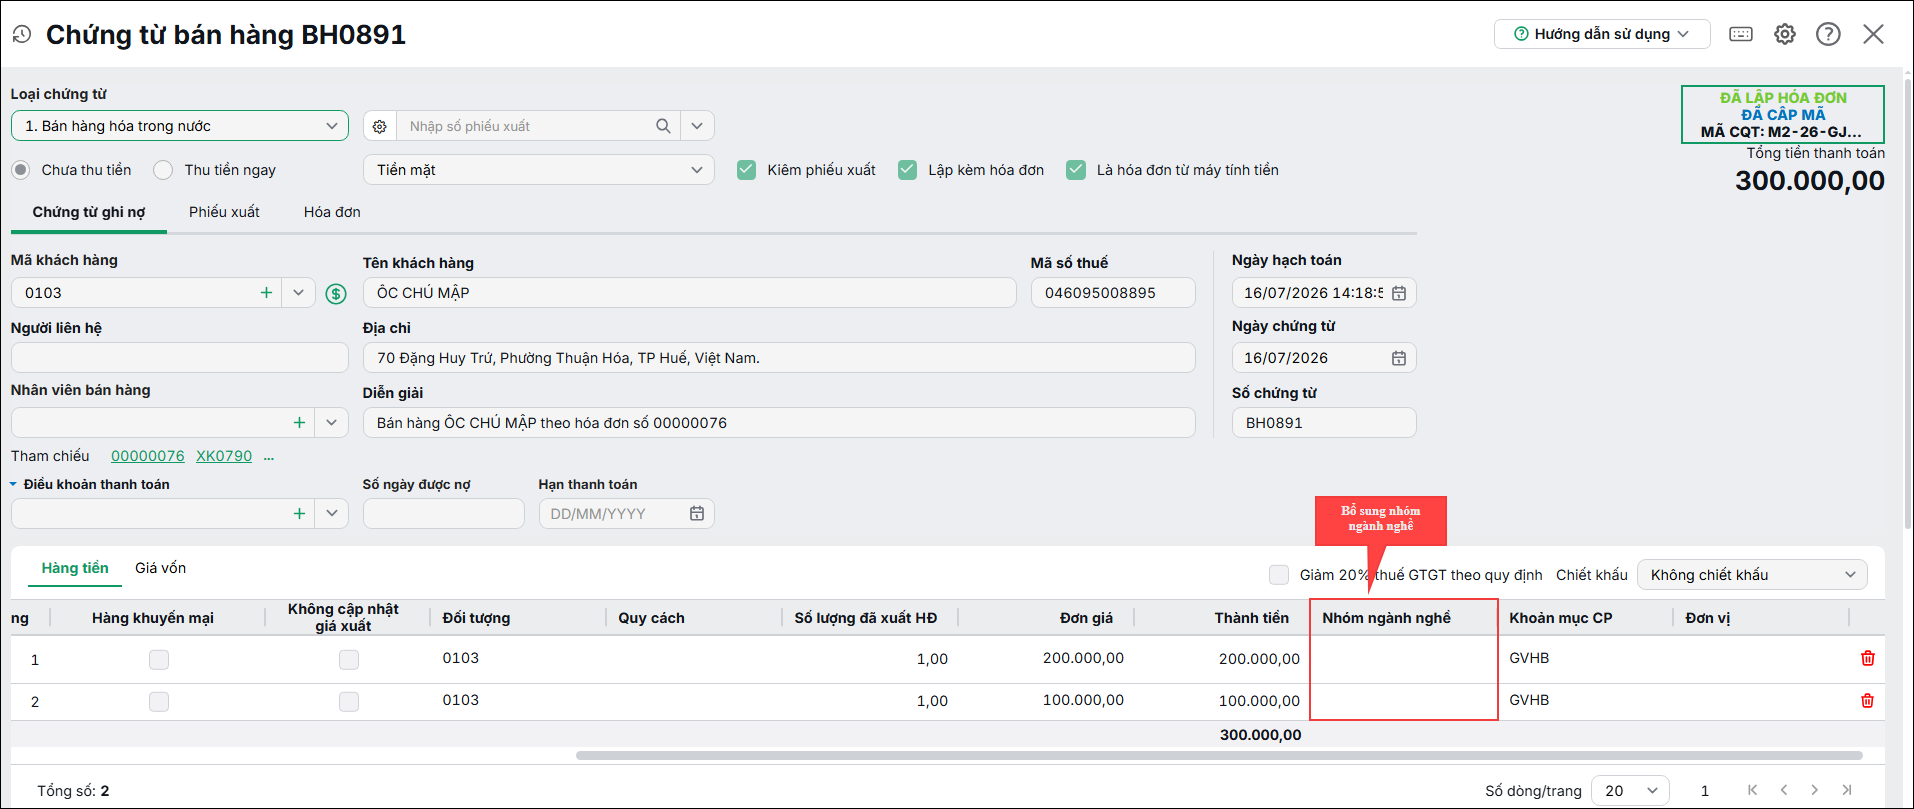
Task: Sort by the Nhóm ngành nghề column header
Action: tap(1386, 618)
